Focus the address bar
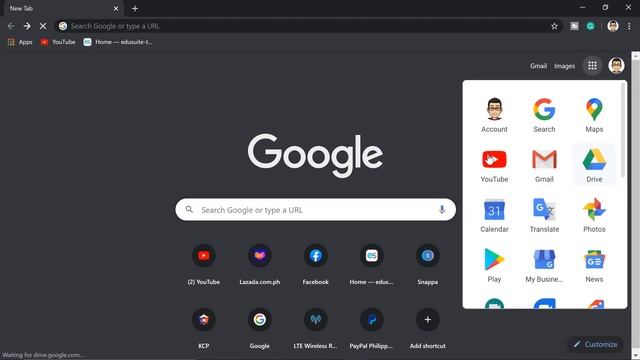Viewport: 640px width, 360px height. coord(308,26)
